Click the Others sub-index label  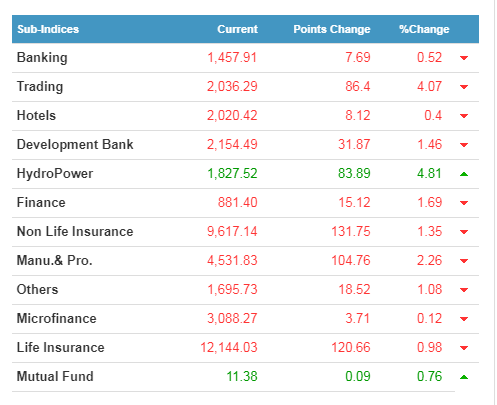pyautogui.click(x=37, y=289)
